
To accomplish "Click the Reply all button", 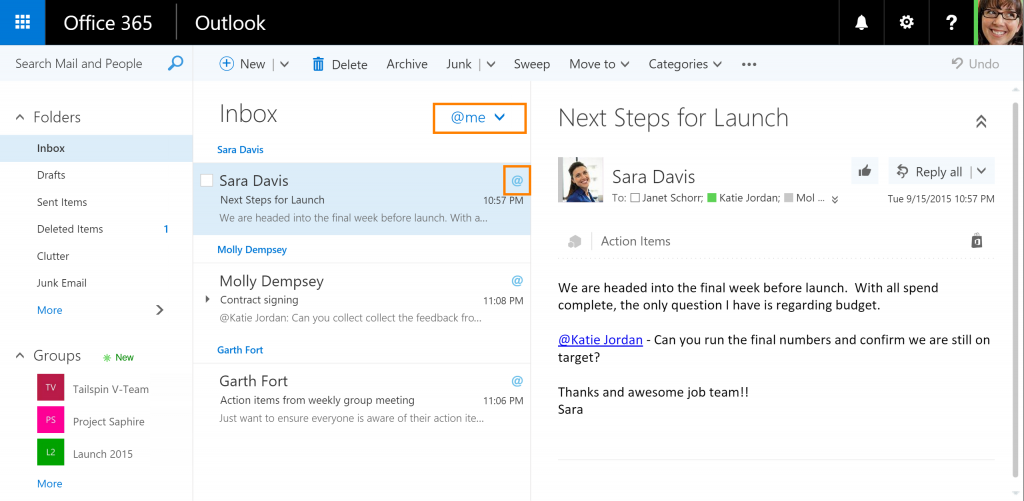I will click(x=929, y=171).
